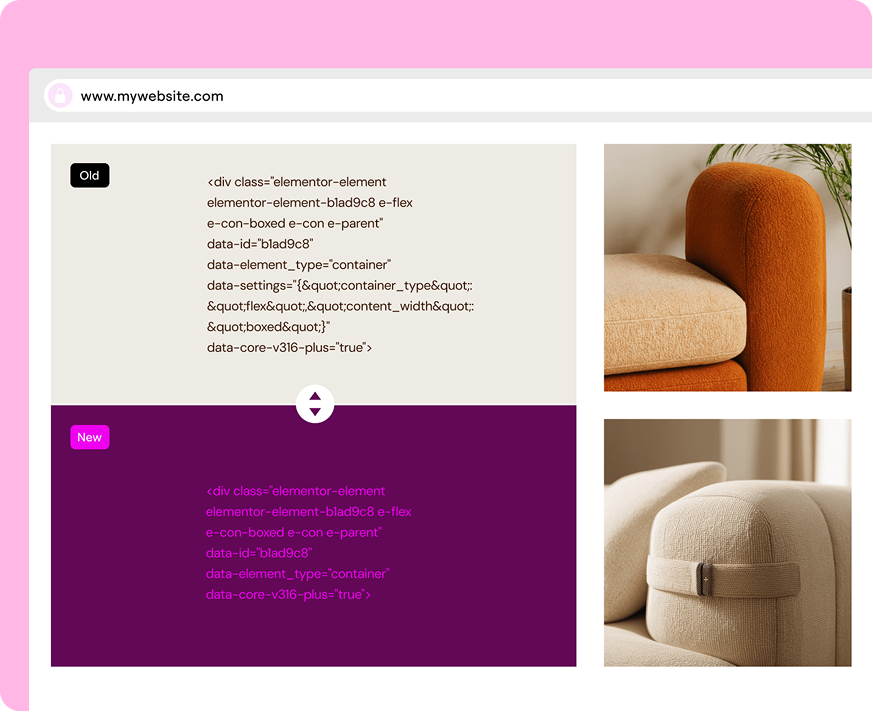Open the cream sofa armrest image
The image size is (873, 712).
click(728, 543)
